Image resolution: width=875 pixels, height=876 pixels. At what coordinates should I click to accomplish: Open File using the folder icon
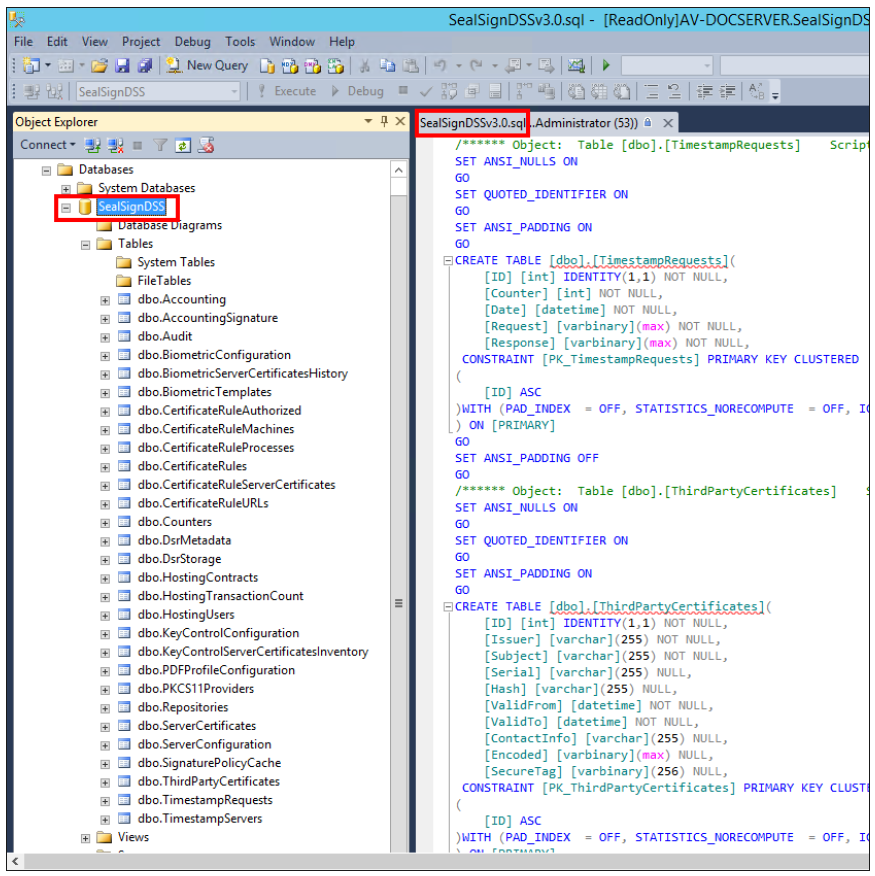coord(99,66)
